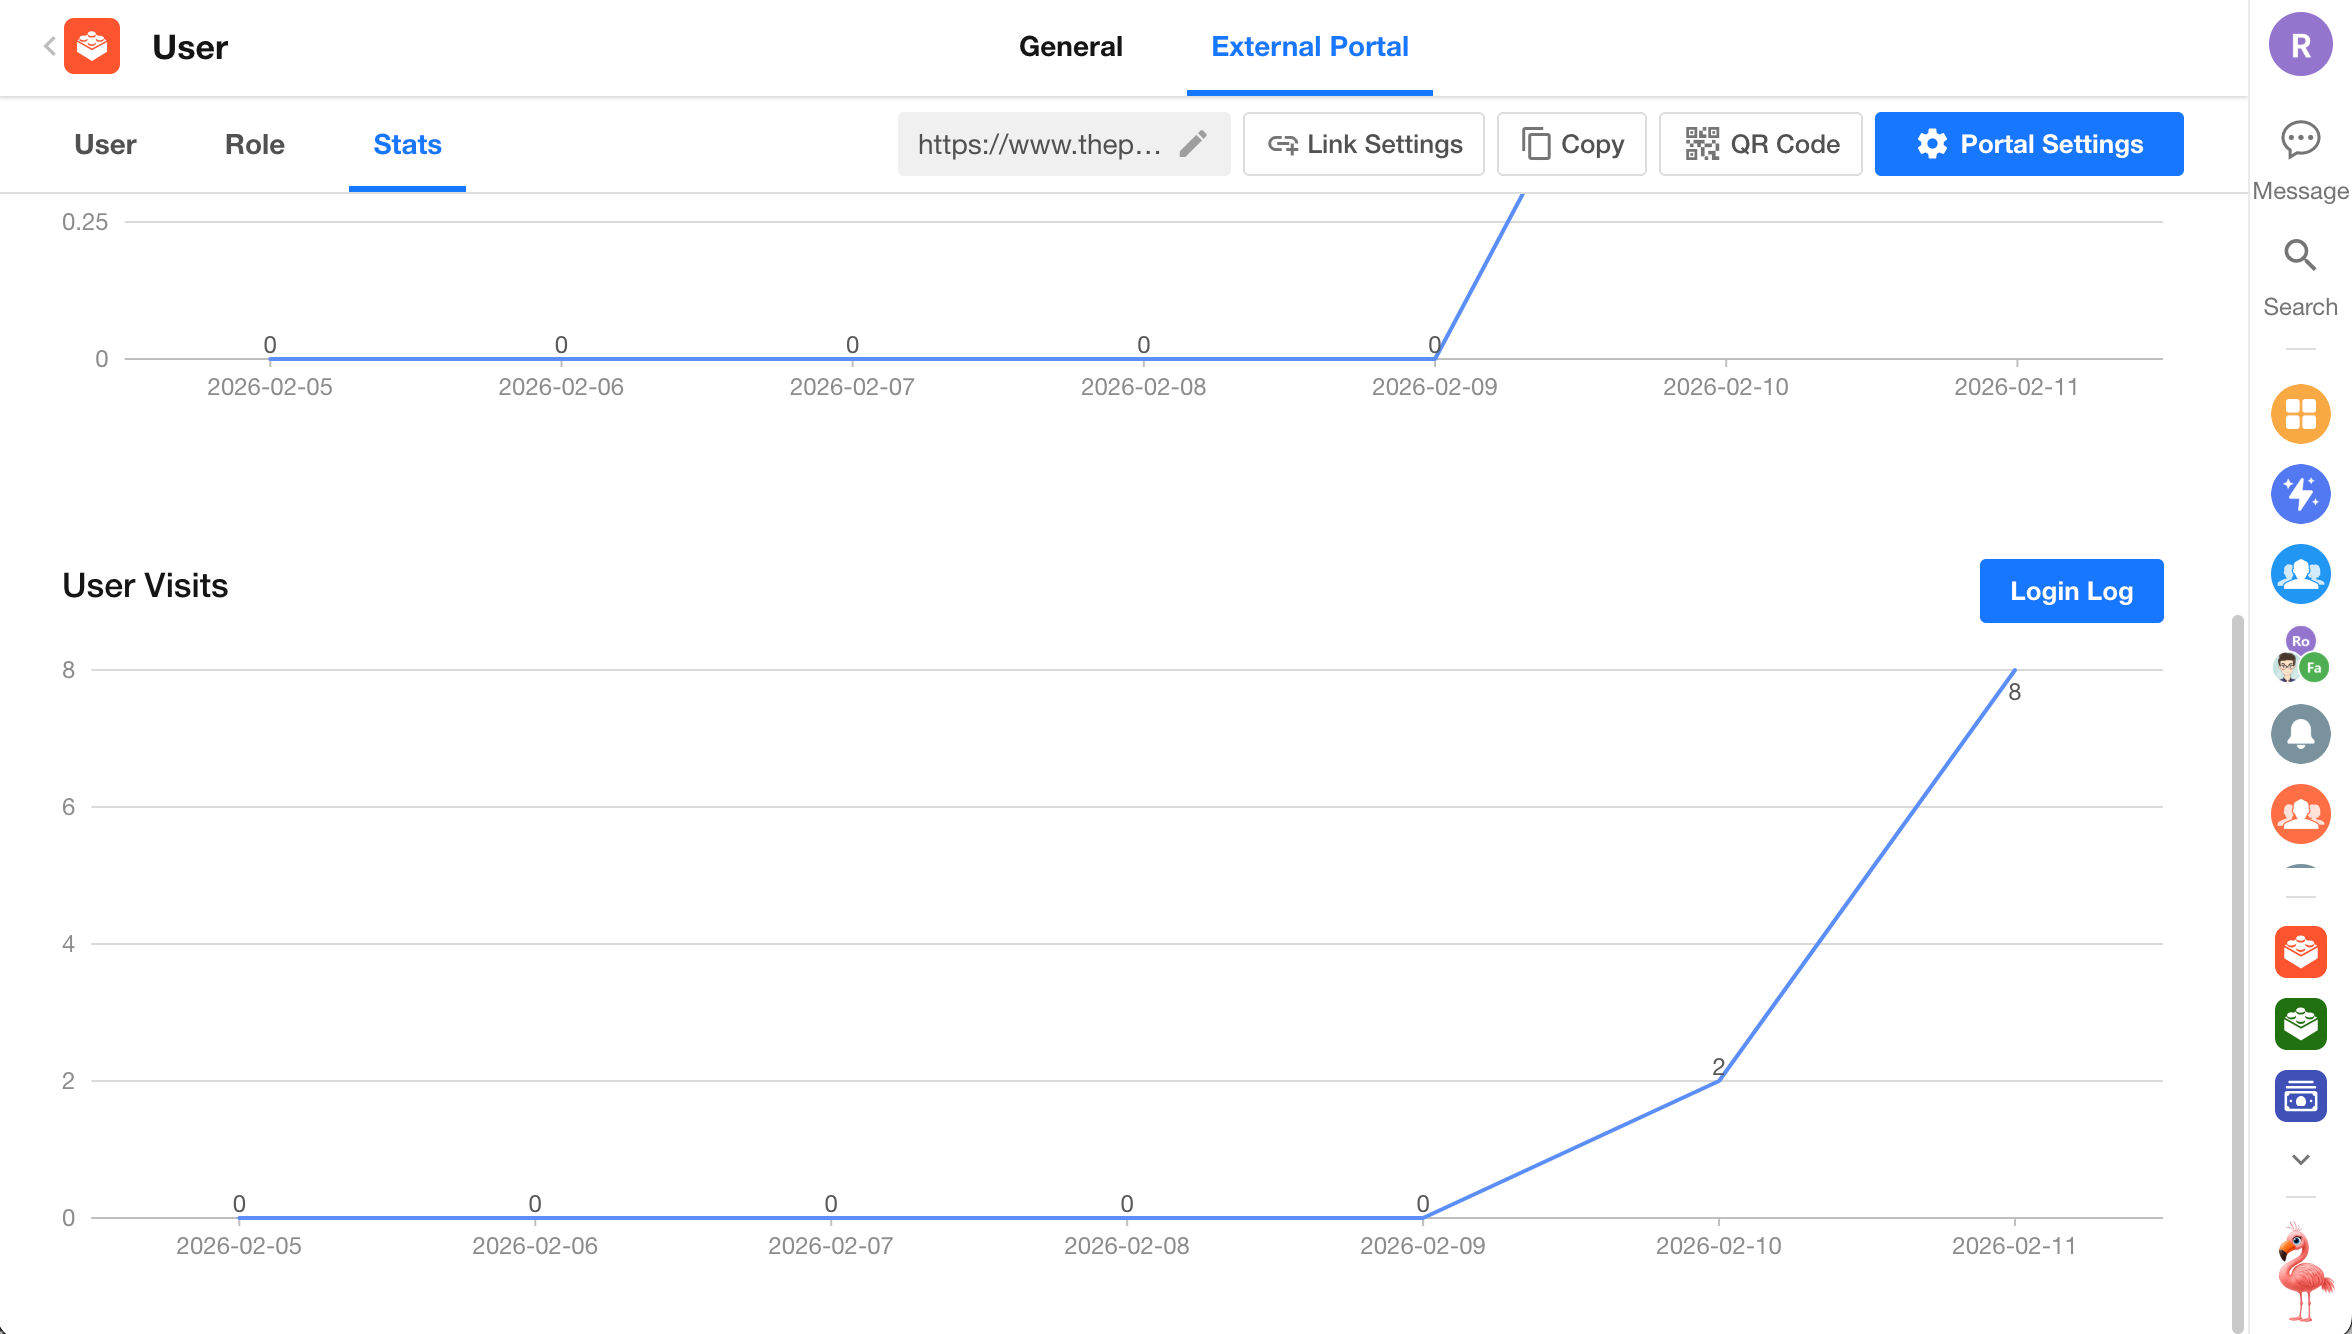
Task: Open the User sub-tab
Action: (105, 144)
